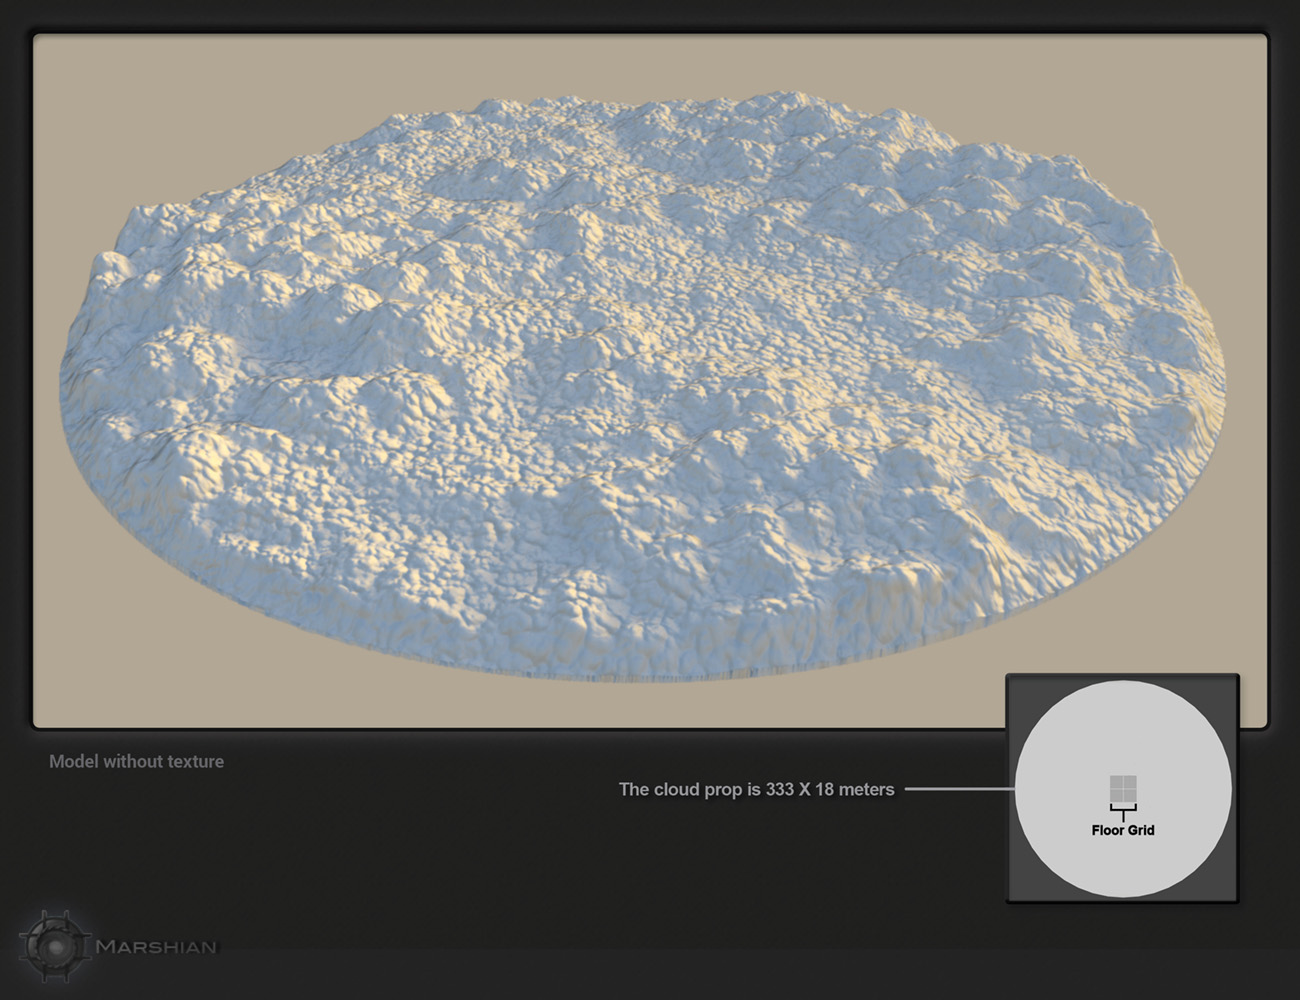Click the Marshian logo emblem
This screenshot has height=1000, width=1300.
(x=57, y=945)
